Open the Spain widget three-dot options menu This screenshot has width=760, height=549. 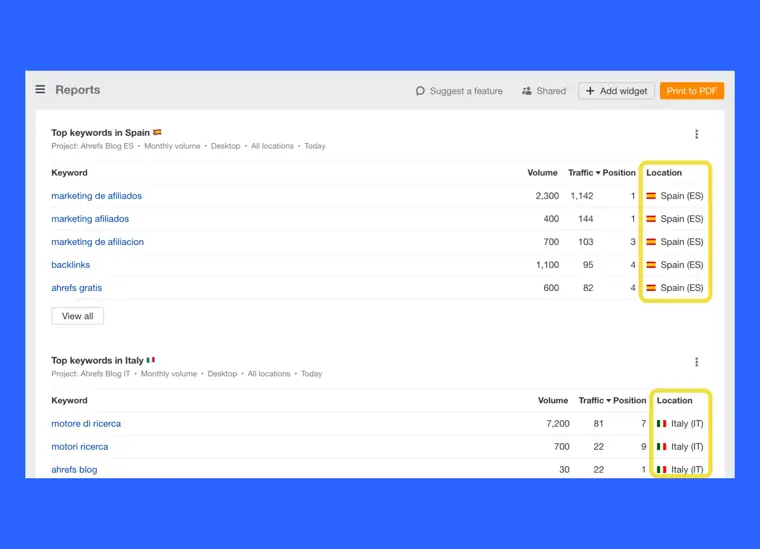point(697,134)
